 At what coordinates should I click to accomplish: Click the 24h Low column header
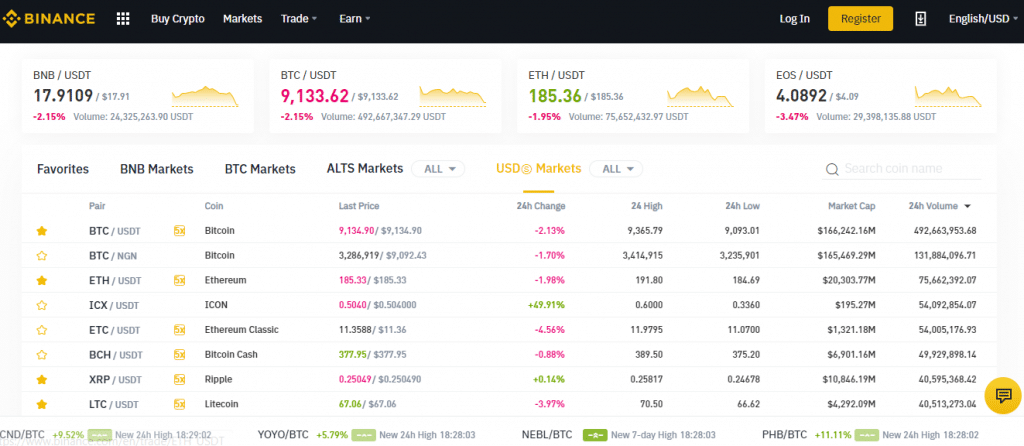tap(743, 206)
